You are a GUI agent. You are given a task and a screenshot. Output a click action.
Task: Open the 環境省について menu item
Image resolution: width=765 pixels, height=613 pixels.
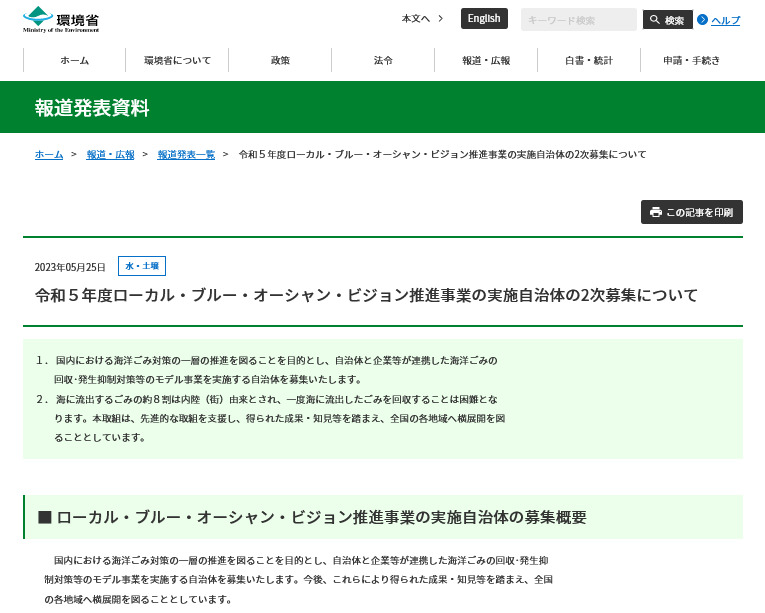(x=177, y=61)
